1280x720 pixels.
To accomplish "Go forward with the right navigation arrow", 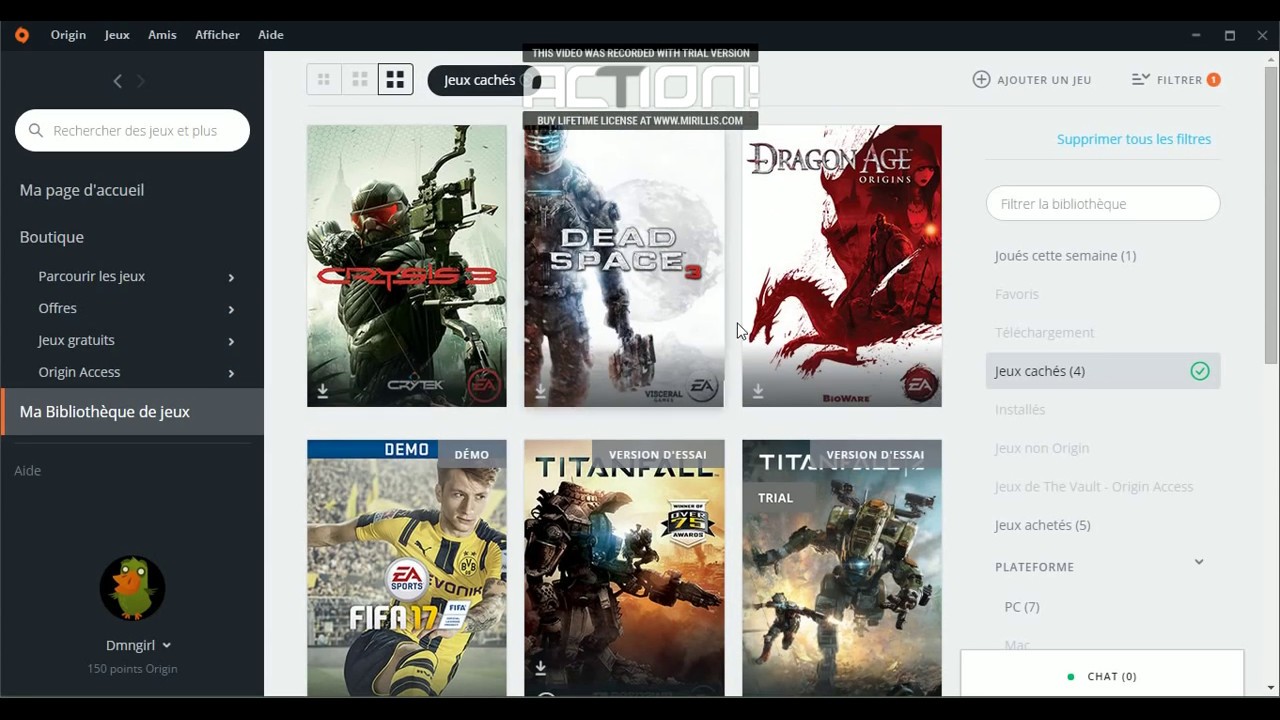I will (x=140, y=81).
